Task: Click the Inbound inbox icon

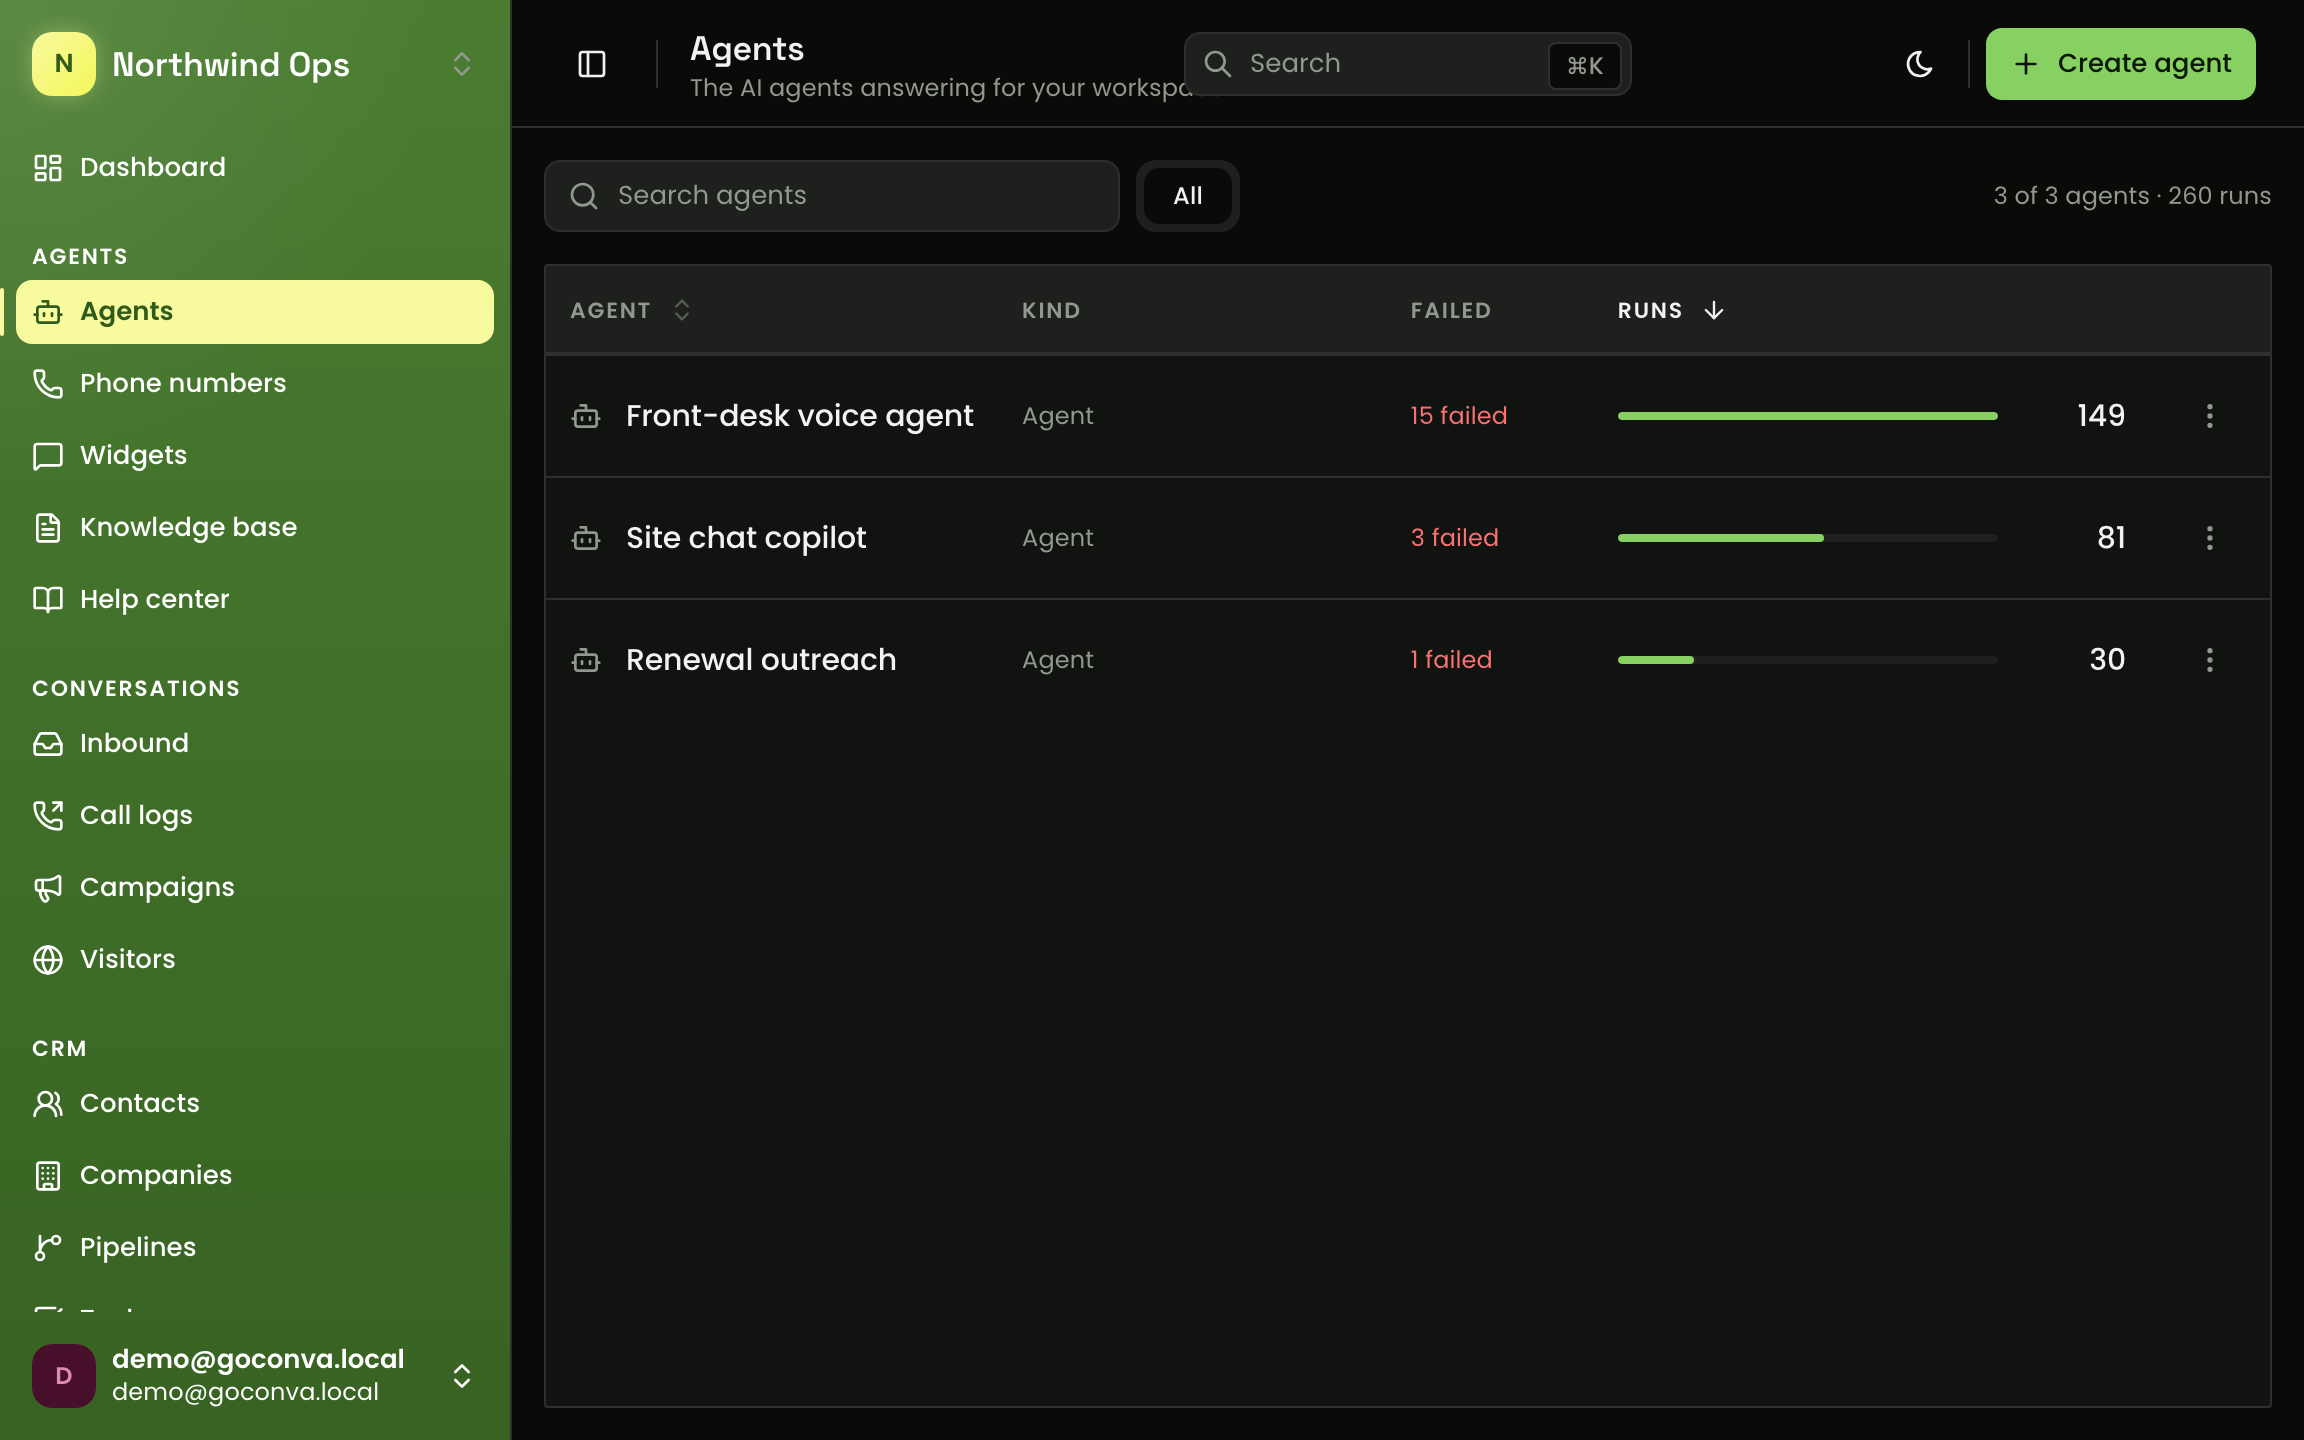Action: point(48,743)
